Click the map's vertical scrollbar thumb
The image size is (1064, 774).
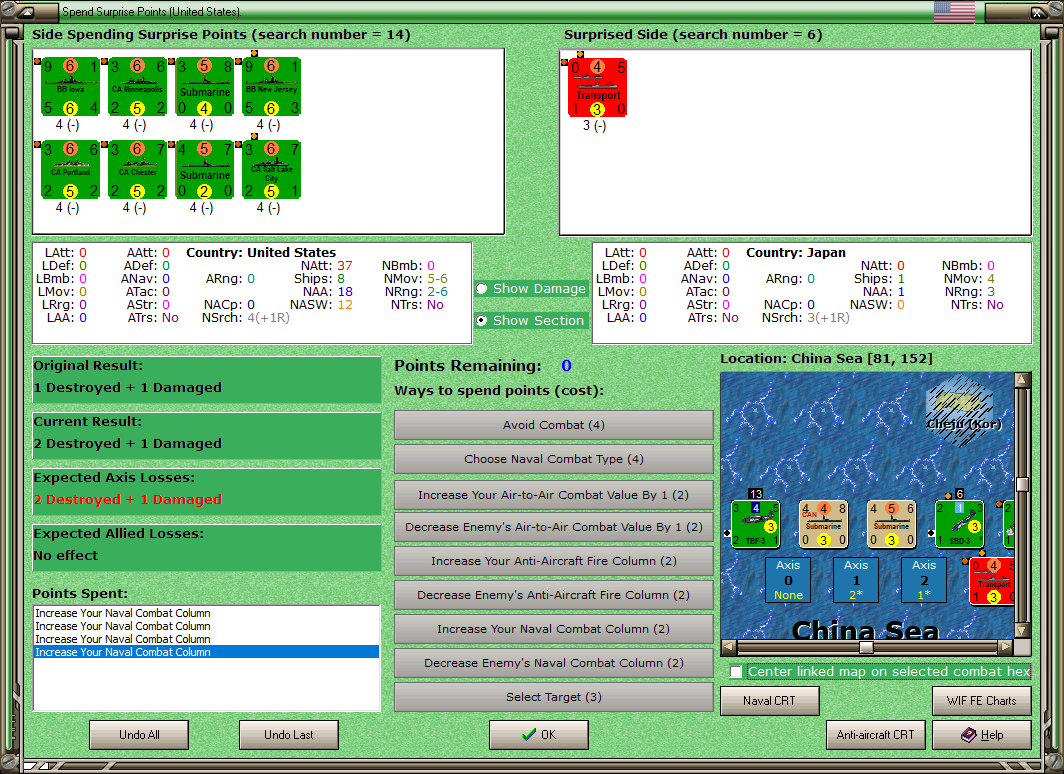point(1023,484)
